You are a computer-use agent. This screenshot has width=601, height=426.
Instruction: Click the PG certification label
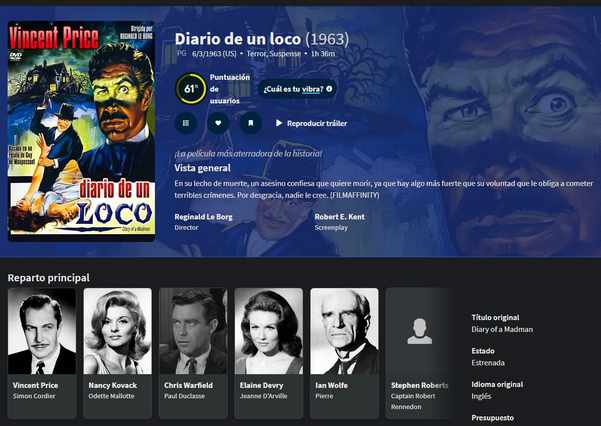point(182,53)
